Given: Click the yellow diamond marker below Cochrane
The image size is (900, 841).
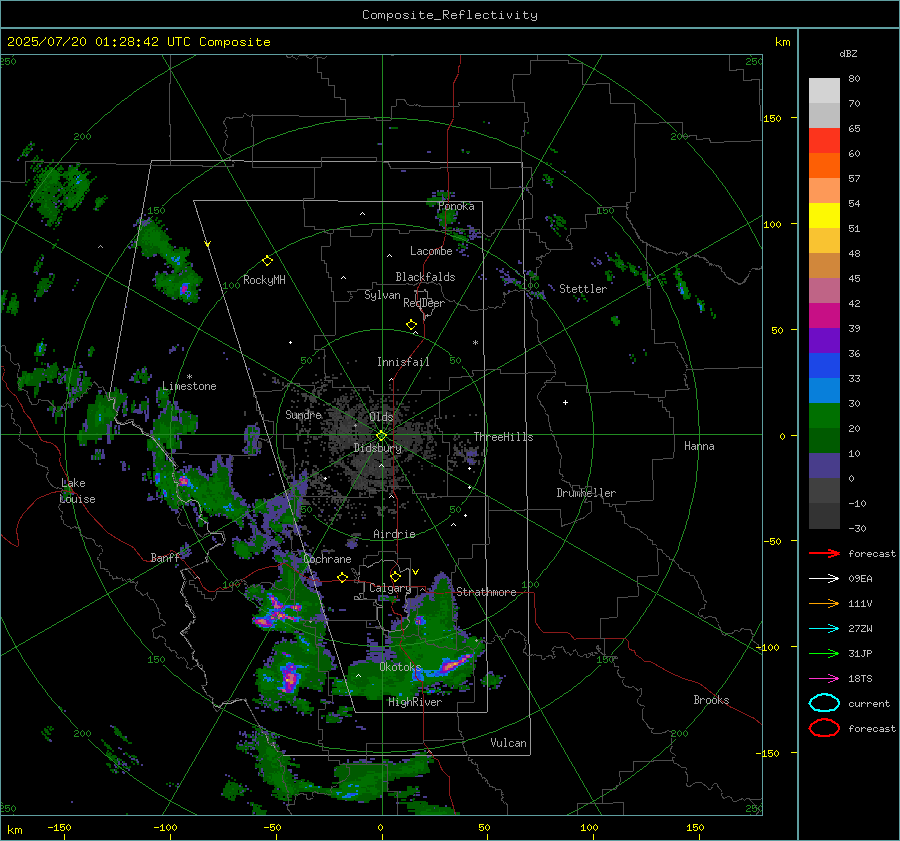Looking at the screenshot, I should point(342,577).
